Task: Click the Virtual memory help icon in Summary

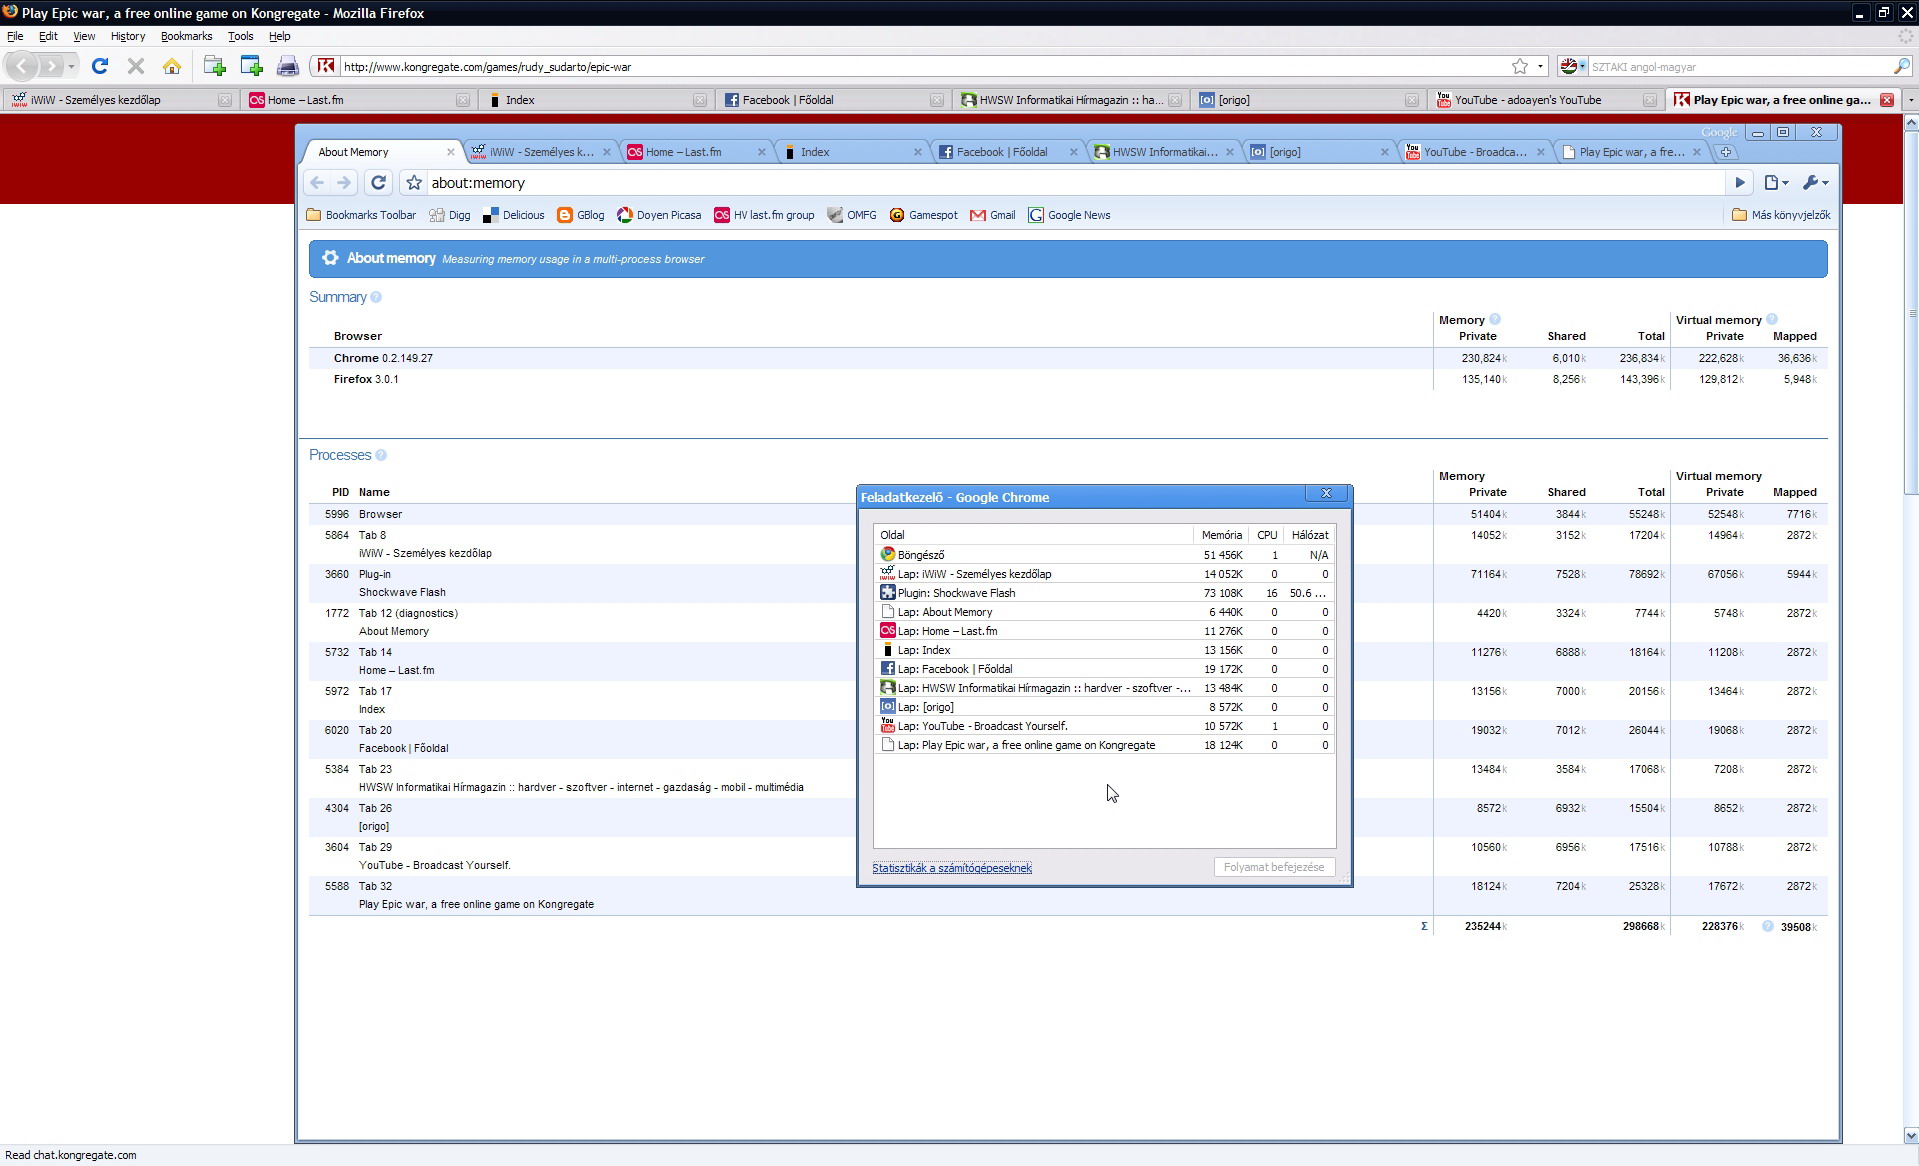Action: tap(1772, 320)
